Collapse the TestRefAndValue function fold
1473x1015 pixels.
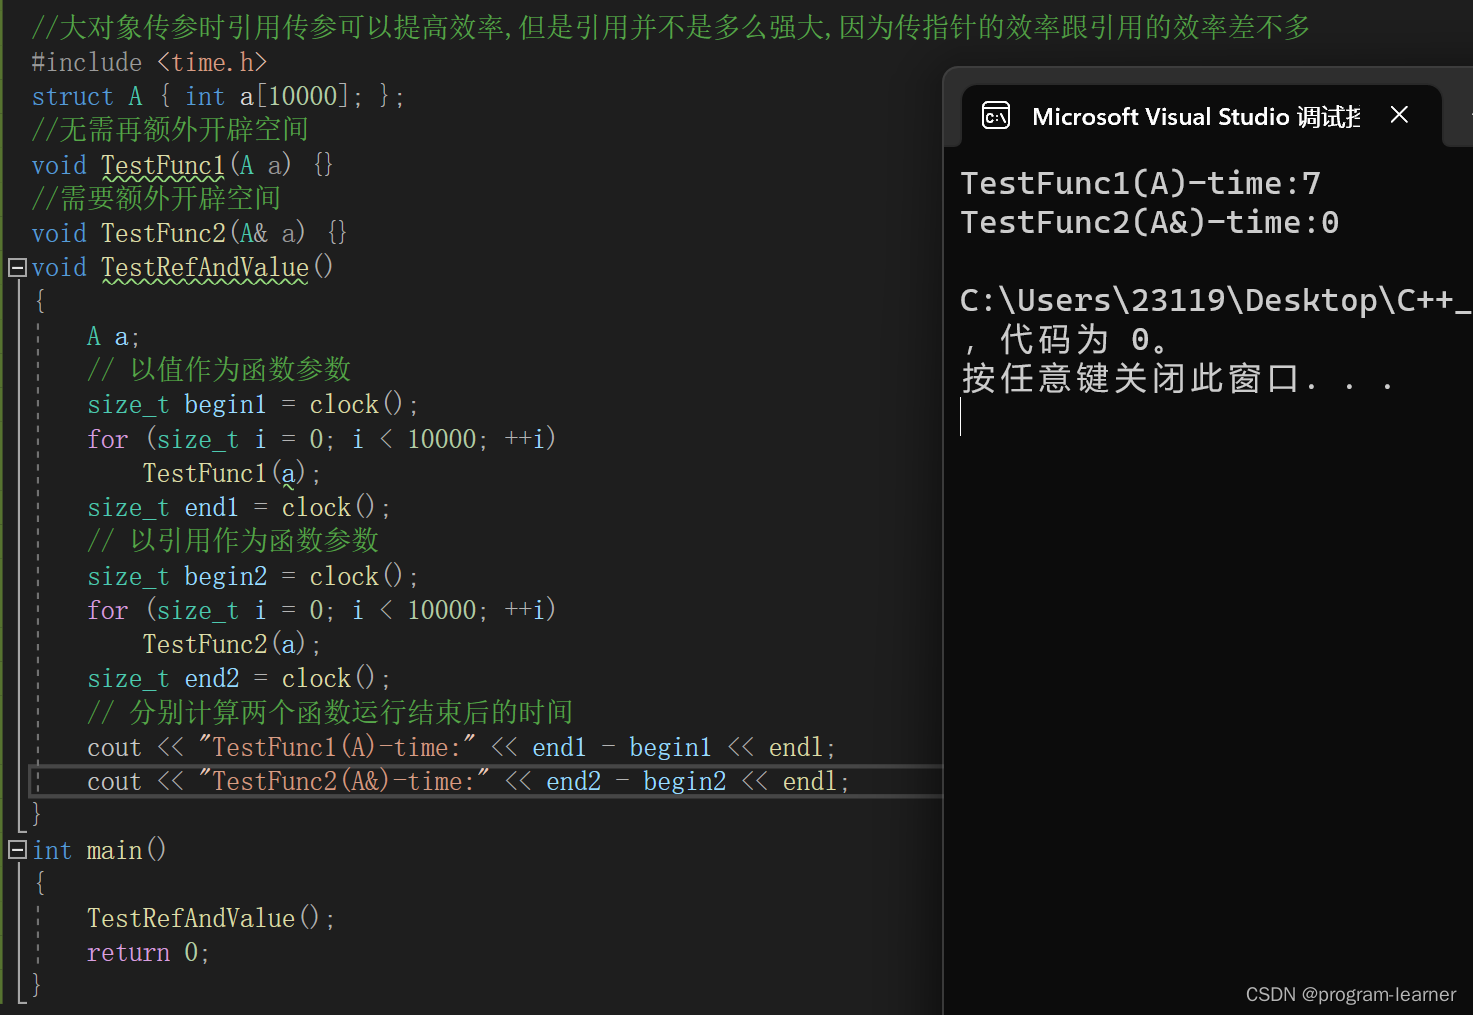click(x=17, y=268)
